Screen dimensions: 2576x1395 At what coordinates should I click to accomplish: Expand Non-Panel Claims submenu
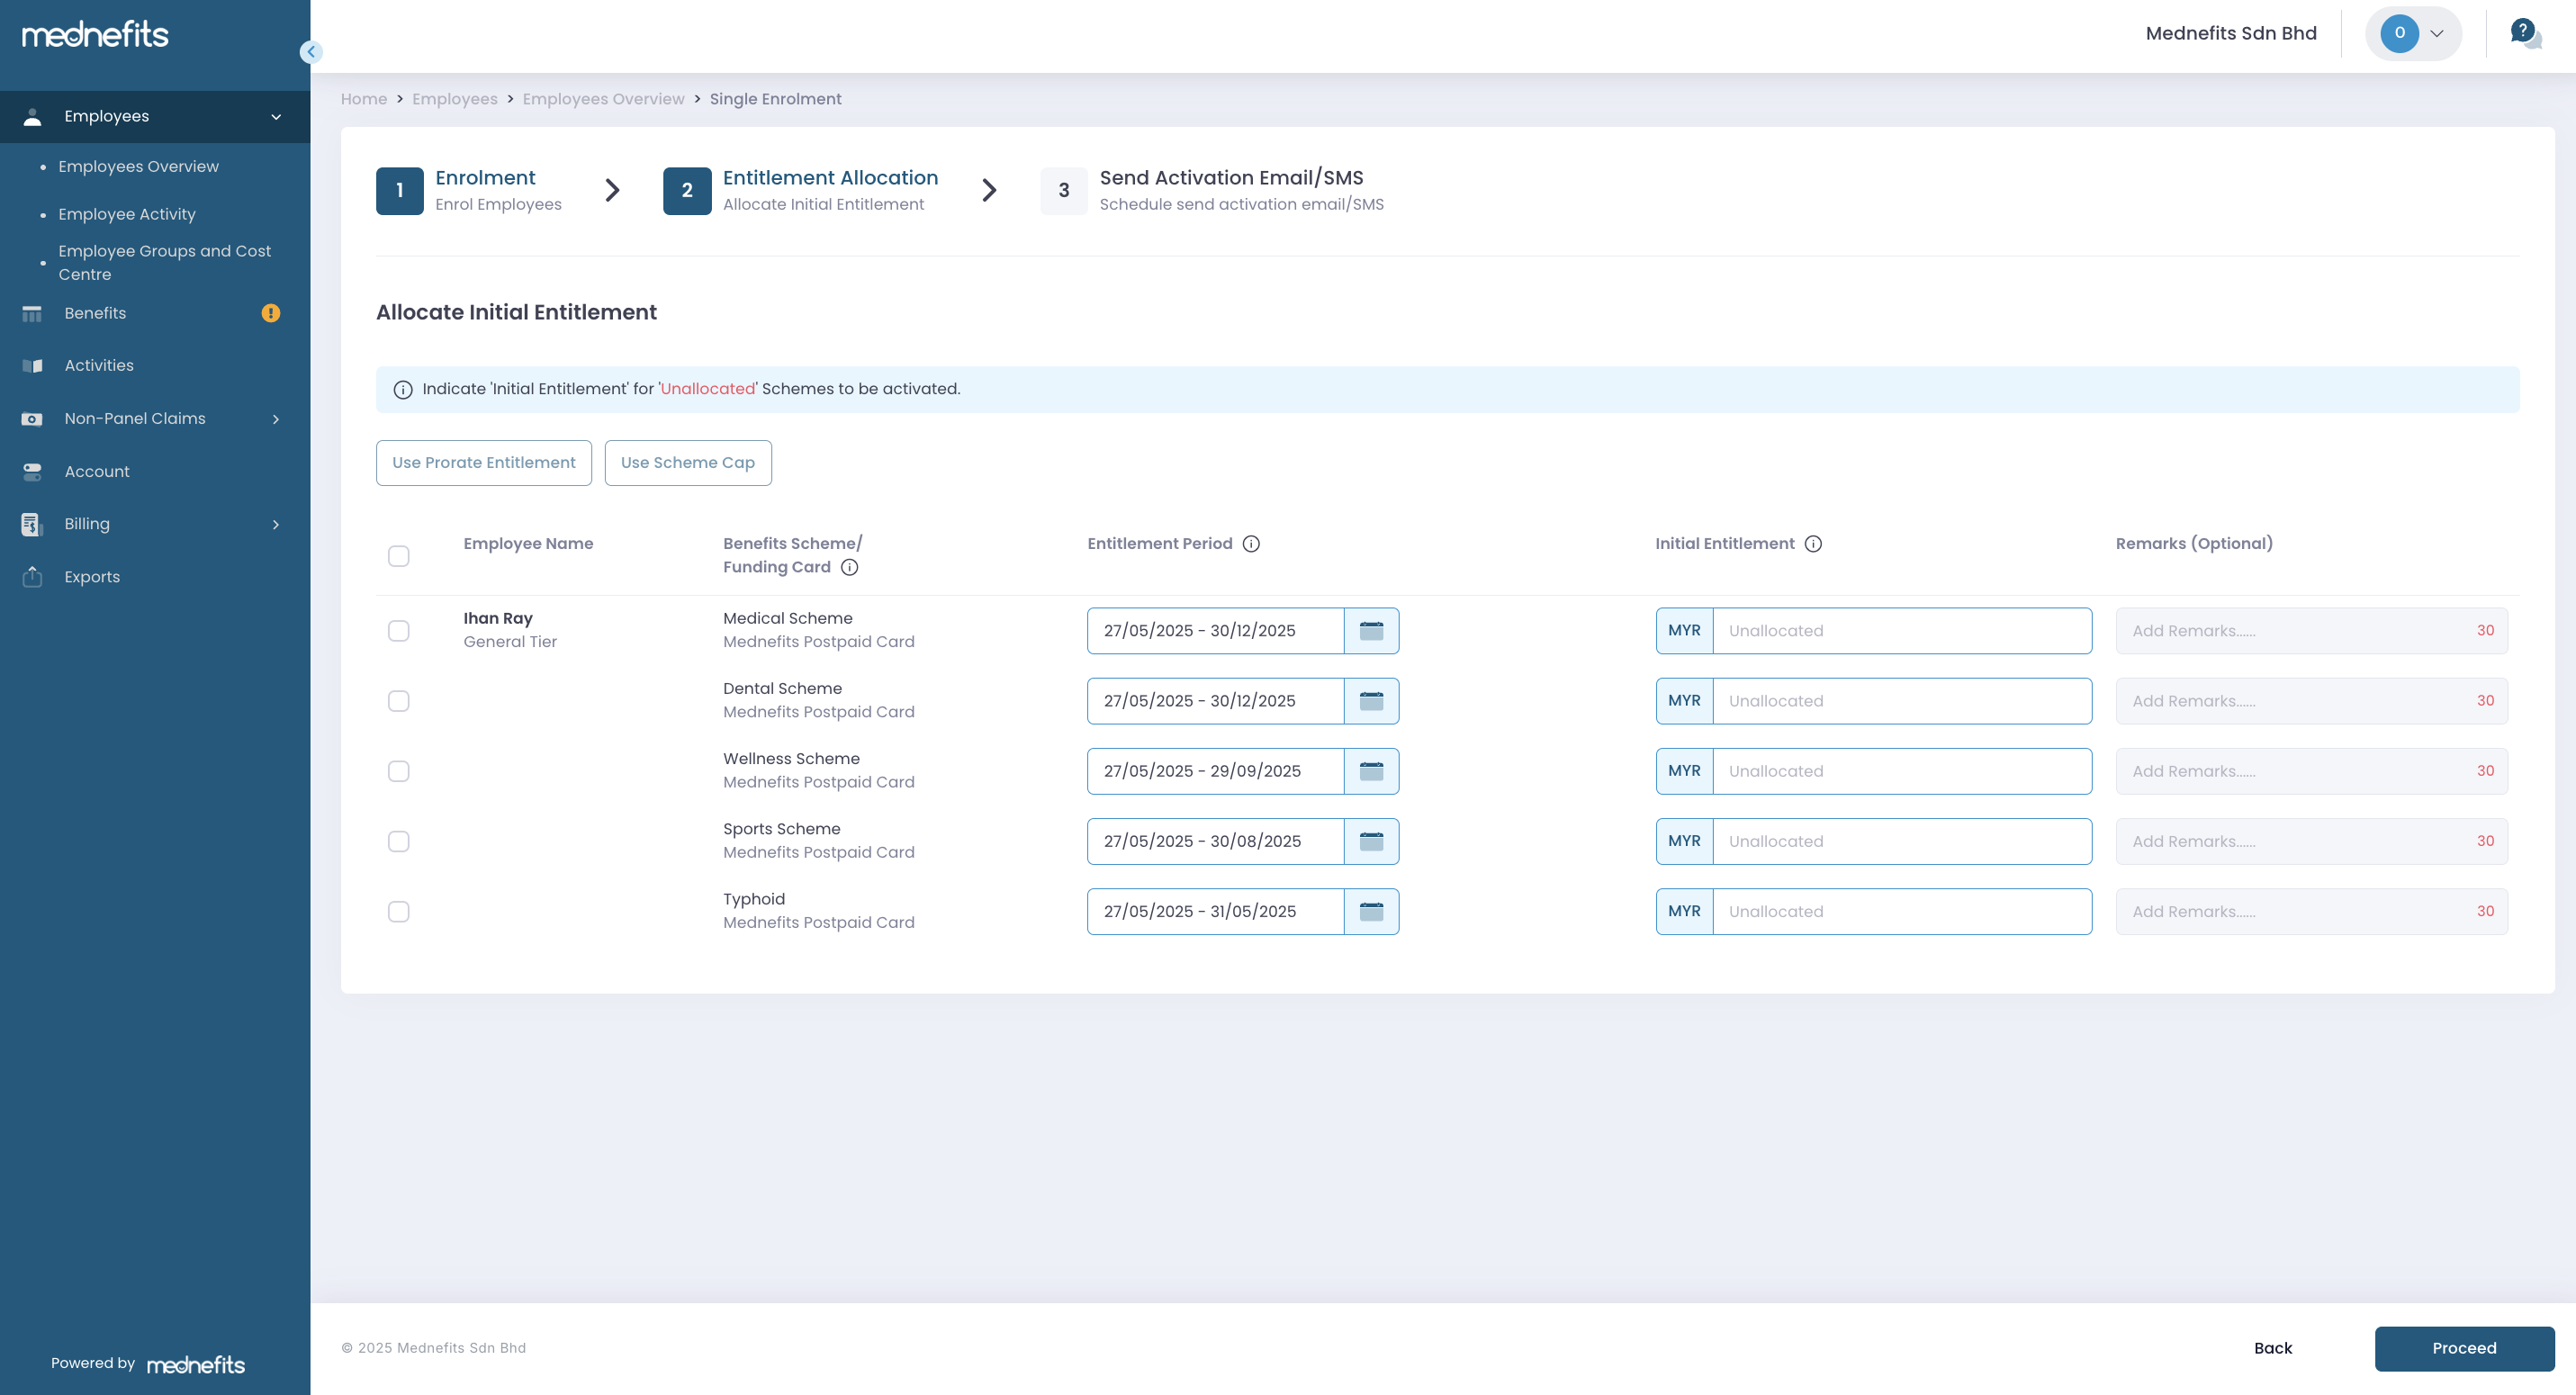276,419
